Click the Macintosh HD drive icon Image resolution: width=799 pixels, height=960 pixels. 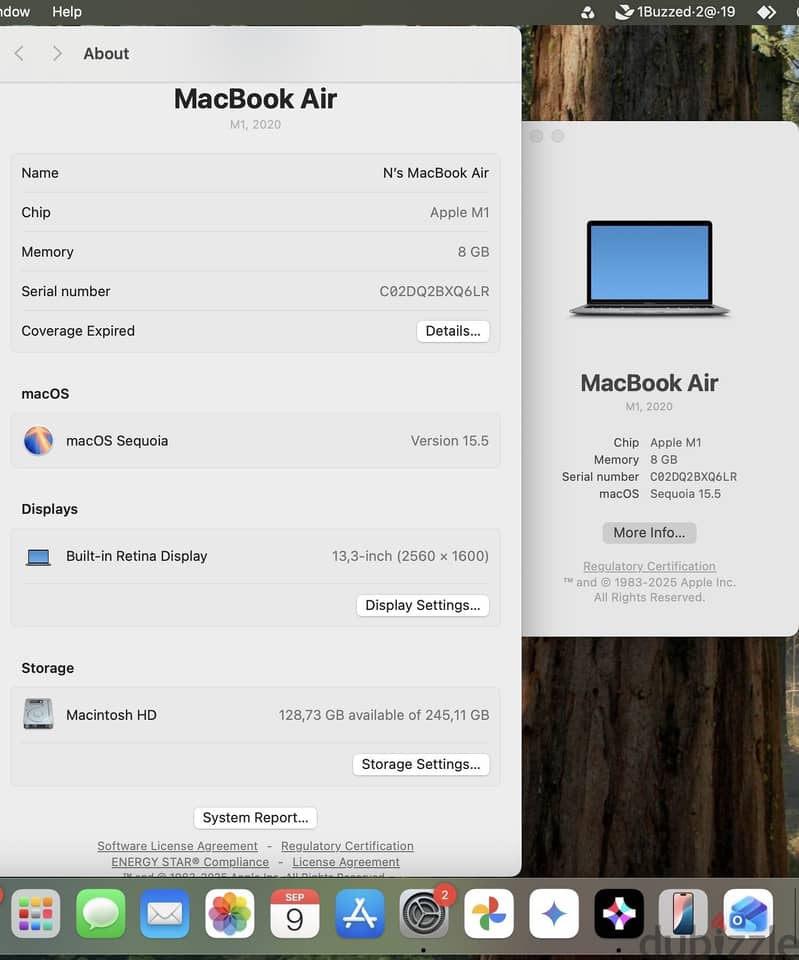pos(38,714)
